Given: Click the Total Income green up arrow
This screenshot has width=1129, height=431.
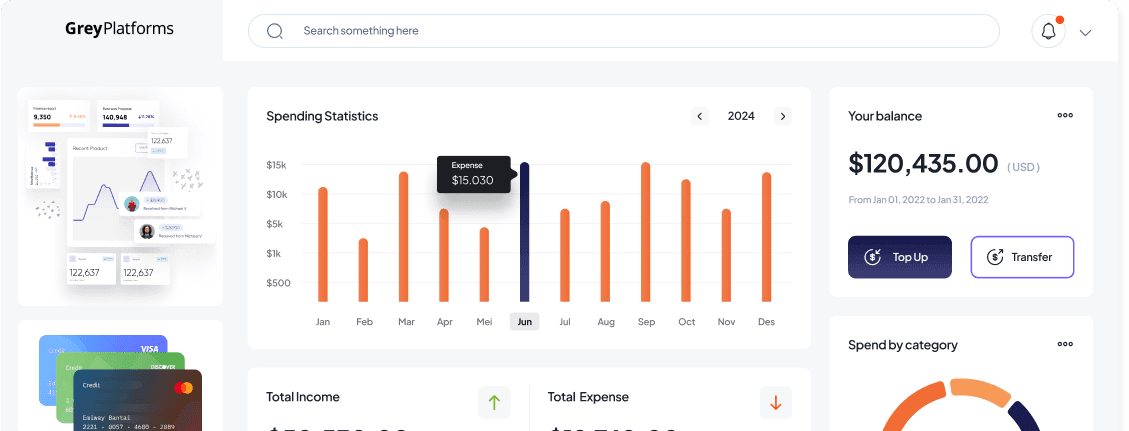Looking at the screenshot, I should point(494,403).
